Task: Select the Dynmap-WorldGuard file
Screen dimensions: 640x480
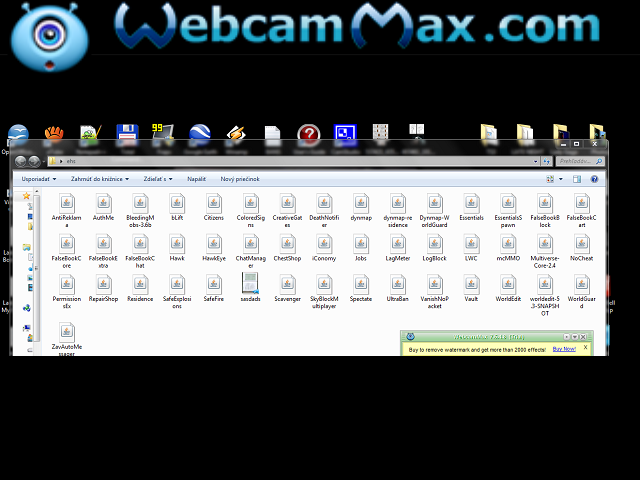Action: tap(434, 211)
